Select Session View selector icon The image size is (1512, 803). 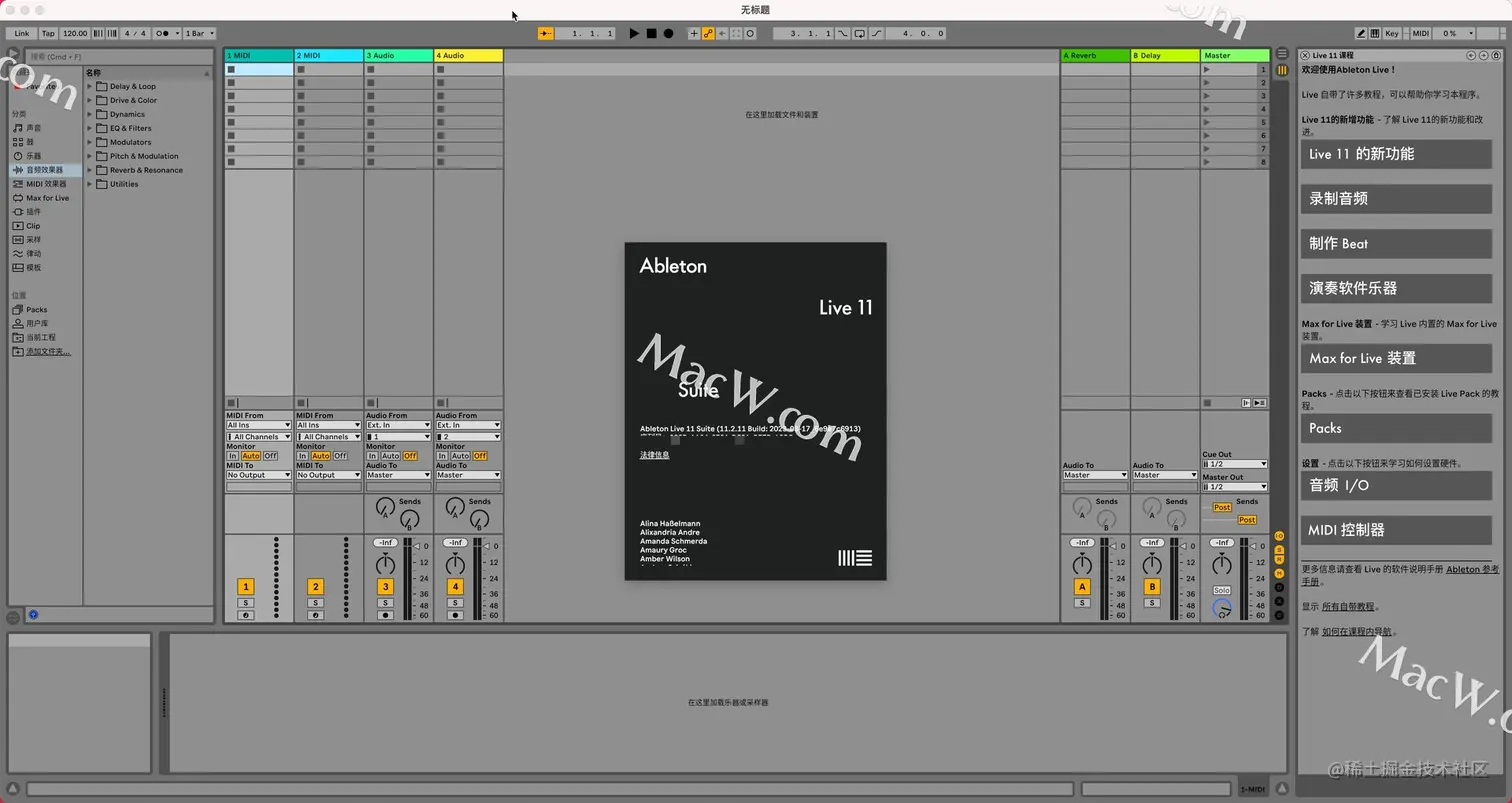pos(1282,70)
